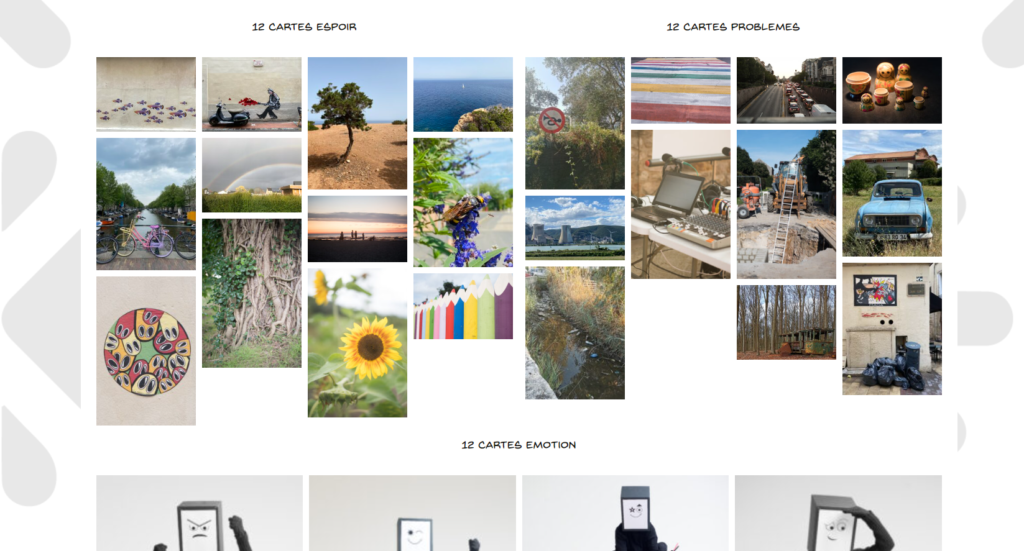Click the rainbow crosswalk stripes photo

tap(680, 90)
